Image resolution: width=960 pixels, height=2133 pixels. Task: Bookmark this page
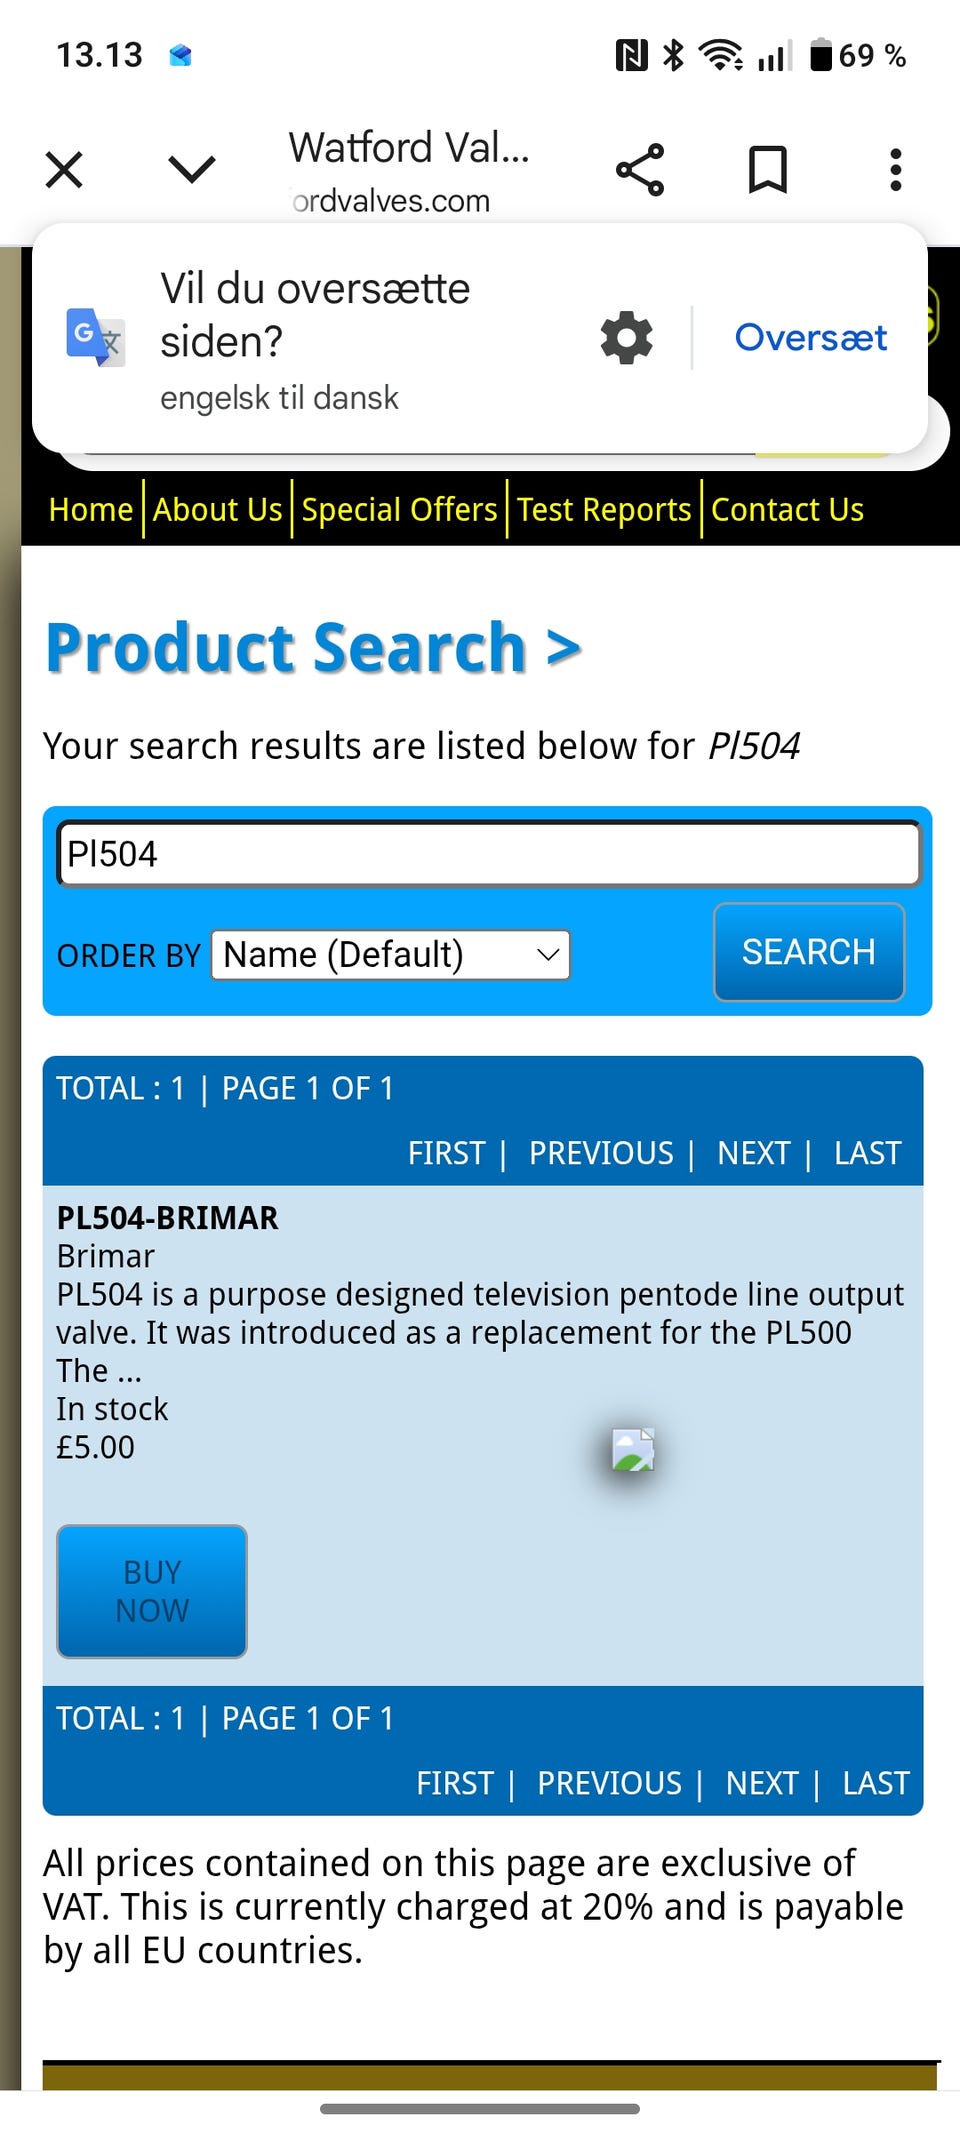(768, 170)
